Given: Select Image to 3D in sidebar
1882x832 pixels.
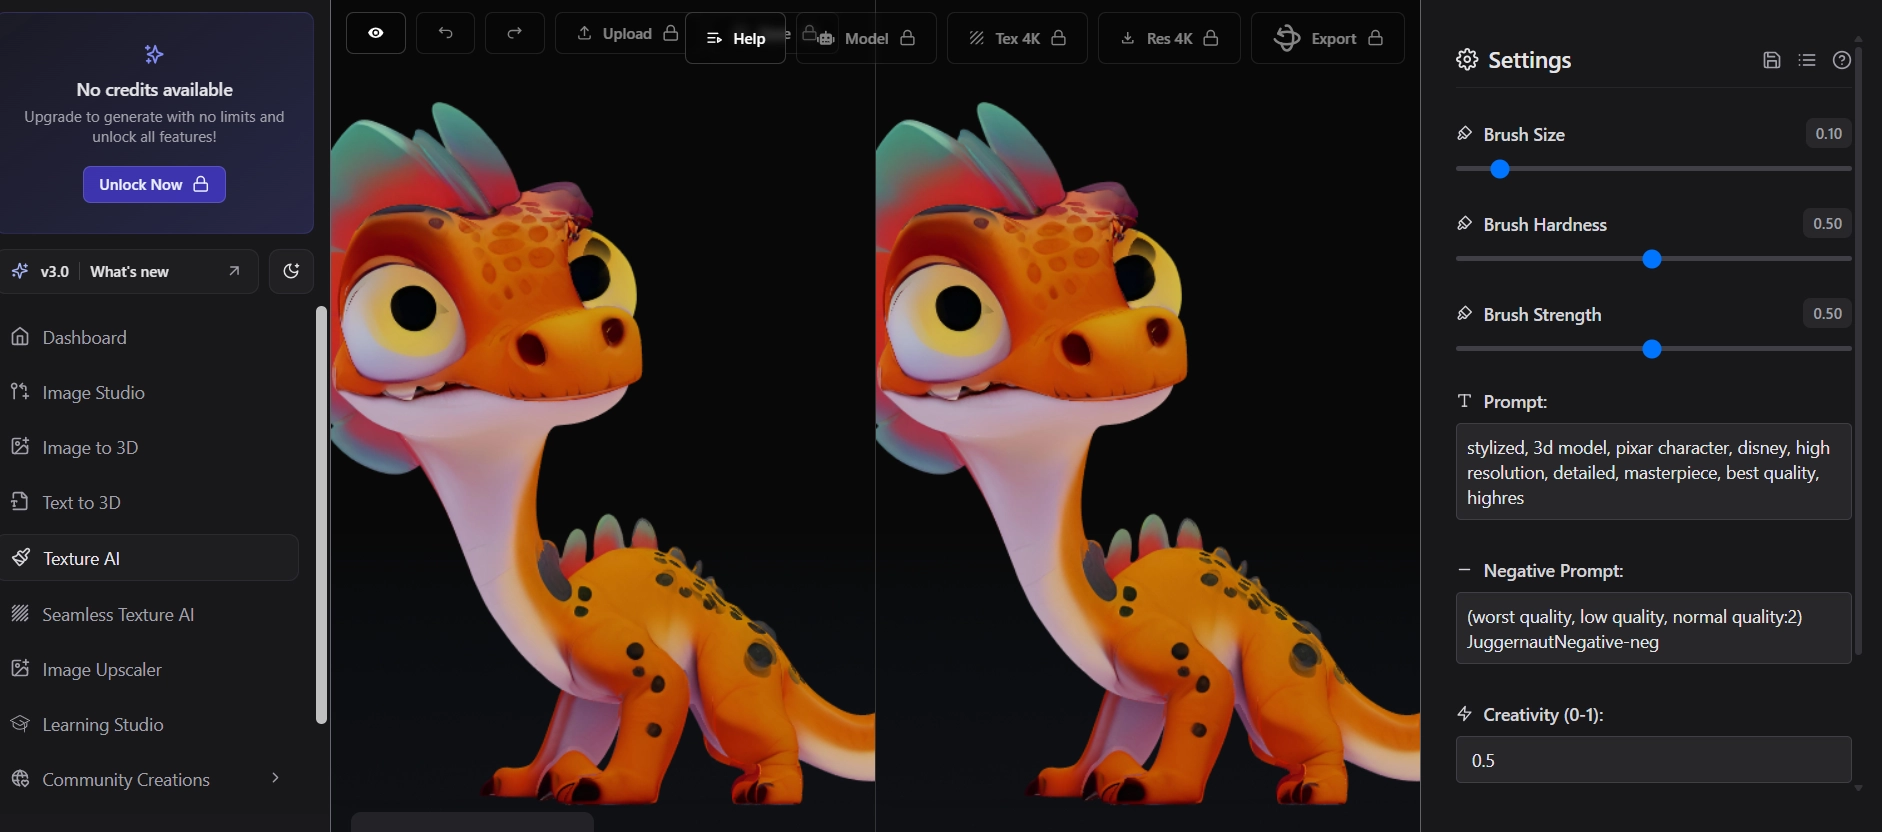Looking at the screenshot, I should tap(90, 447).
